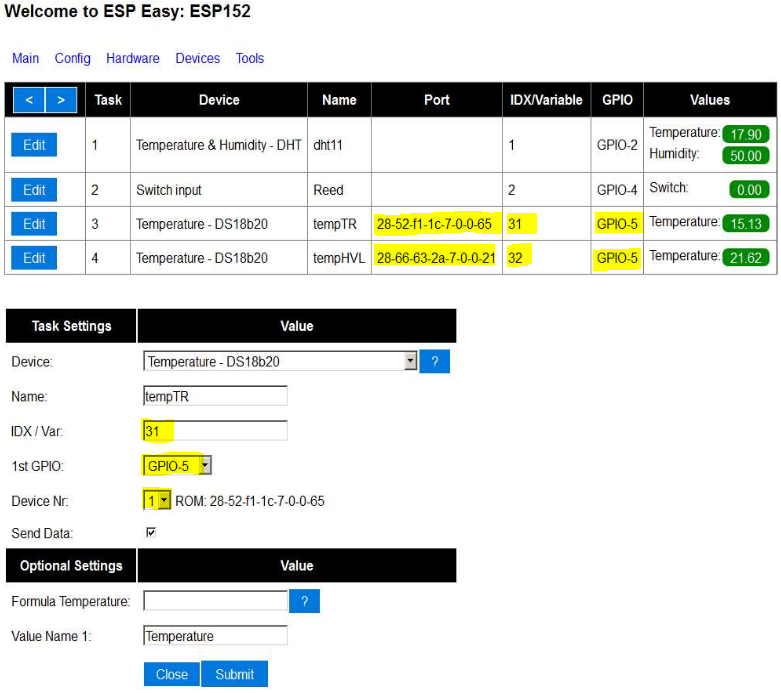Click the Close button
The height and width of the screenshot is (693, 781).
coord(172,674)
